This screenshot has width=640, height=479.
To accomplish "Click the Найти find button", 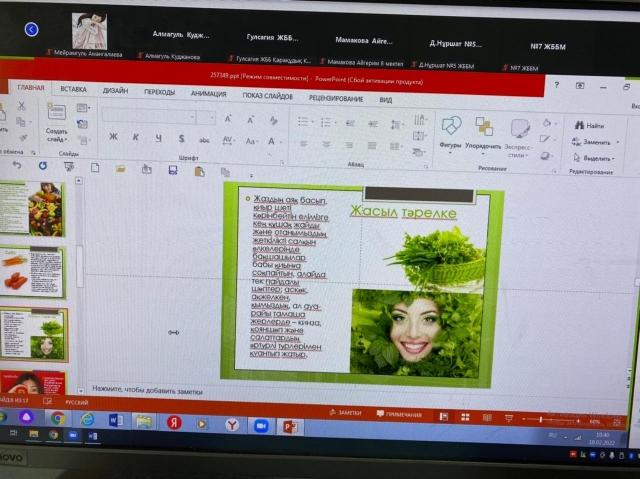I will click(x=589, y=126).
